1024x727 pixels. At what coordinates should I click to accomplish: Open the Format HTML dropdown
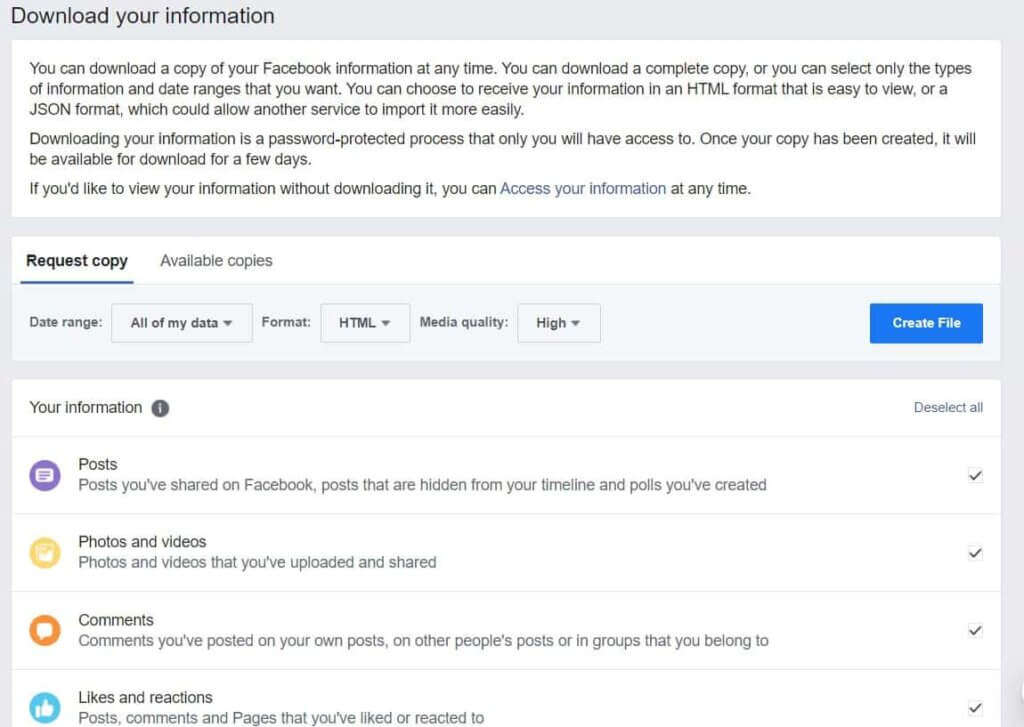[365, 323]
